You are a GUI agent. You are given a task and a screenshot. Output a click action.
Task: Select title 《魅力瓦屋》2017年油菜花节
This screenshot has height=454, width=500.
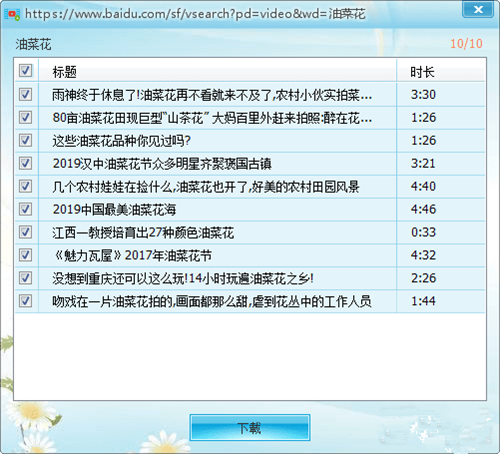coord(132,256)
